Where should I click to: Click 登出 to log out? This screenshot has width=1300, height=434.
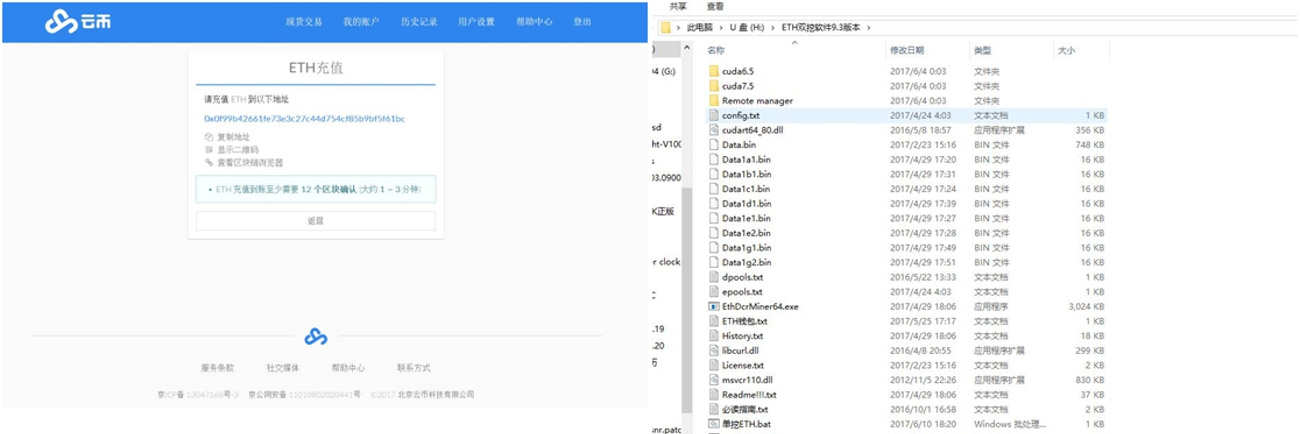tap(583, 22)
